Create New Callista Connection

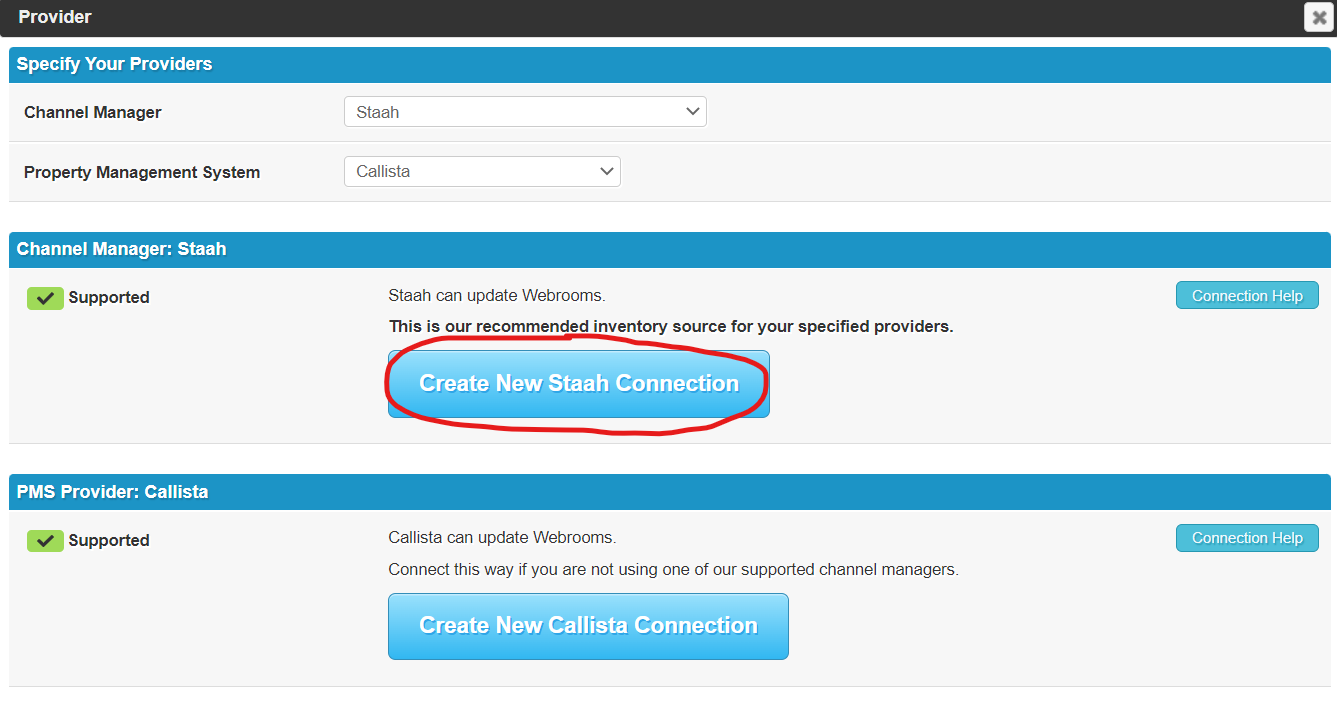(588, 626)
